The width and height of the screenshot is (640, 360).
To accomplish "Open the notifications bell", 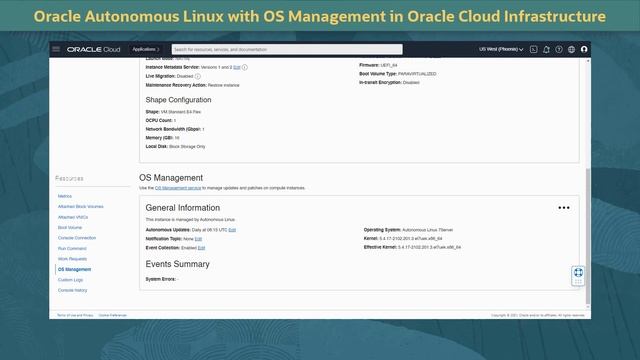I will (546, 49).
